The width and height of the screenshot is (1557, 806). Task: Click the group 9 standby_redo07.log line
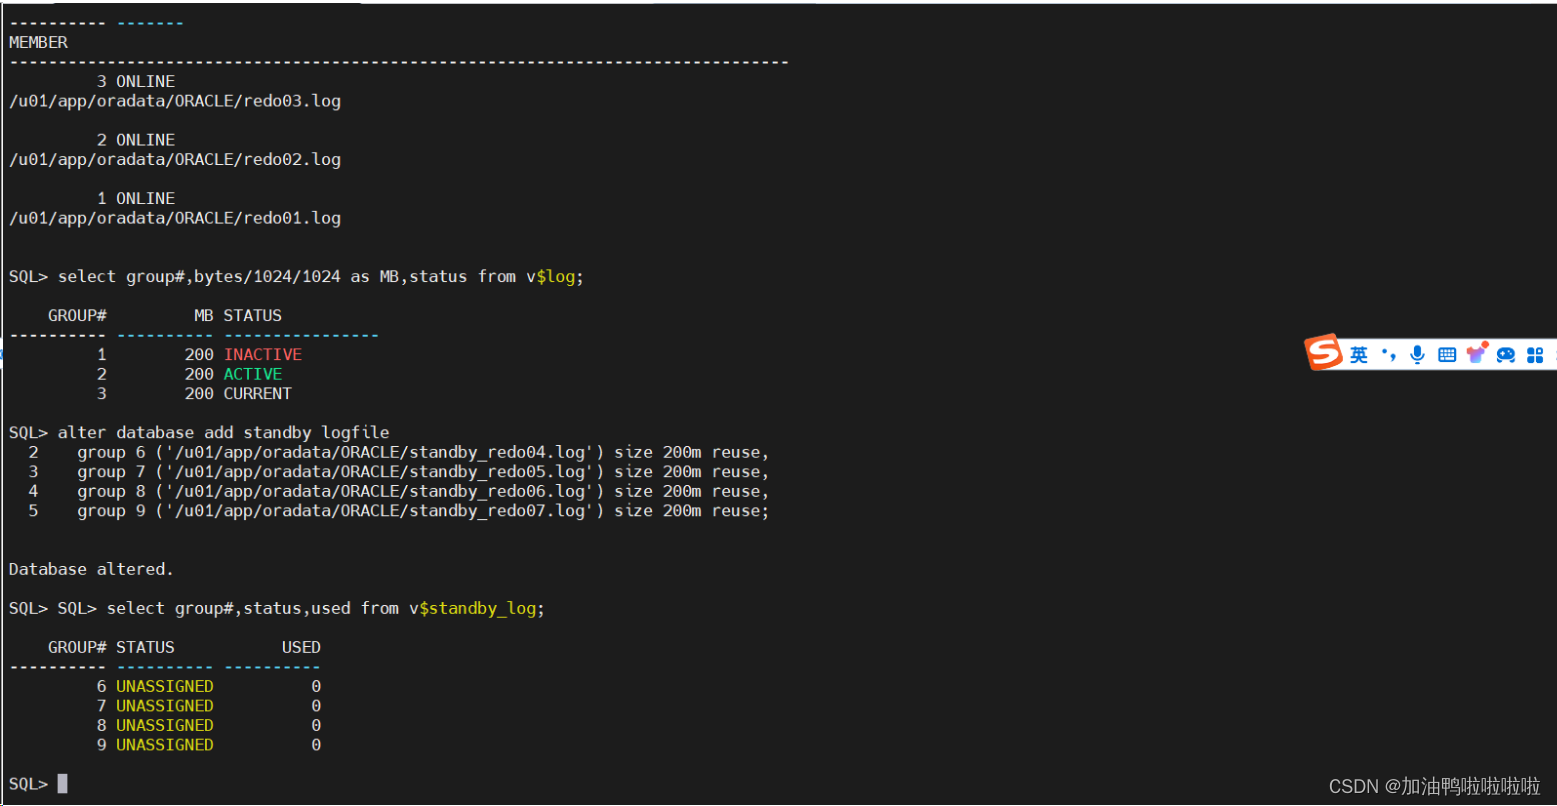click(423, 511)
